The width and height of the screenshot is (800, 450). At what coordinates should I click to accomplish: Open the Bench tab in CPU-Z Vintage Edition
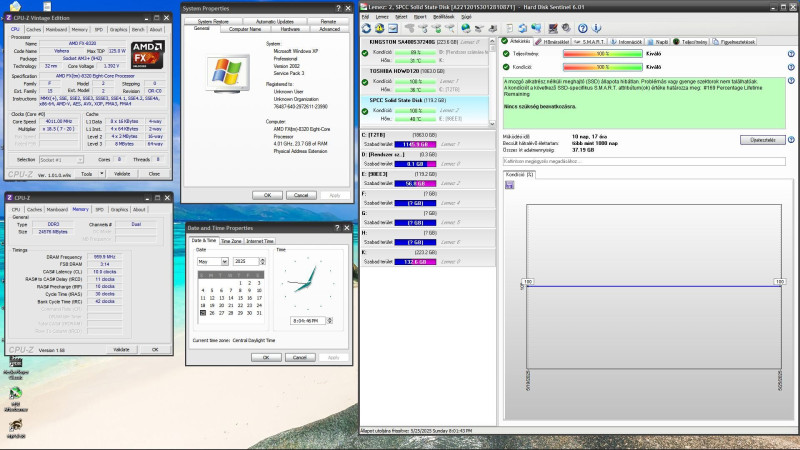pos(138,30)
